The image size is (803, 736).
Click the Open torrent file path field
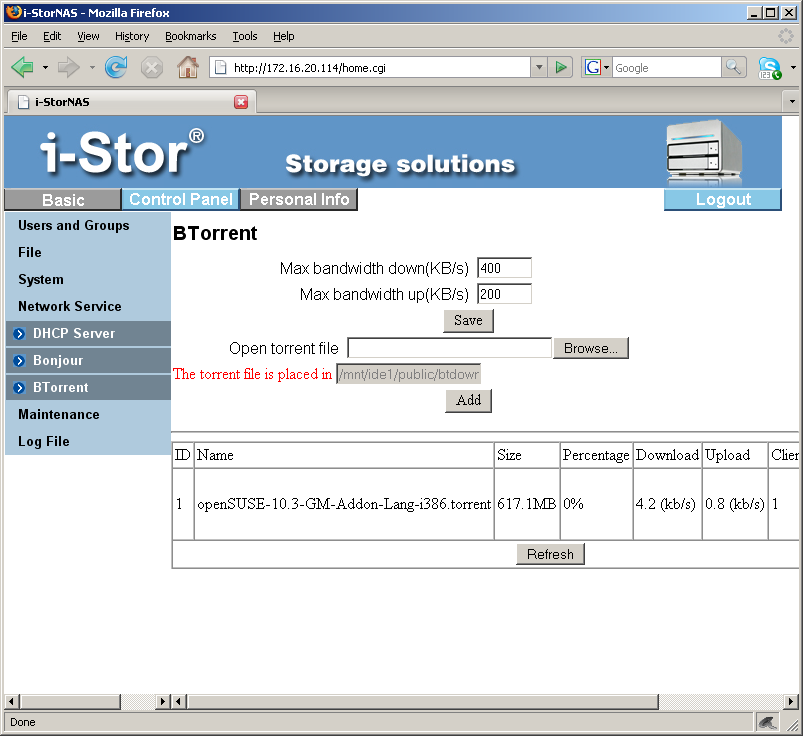(450, 348)
